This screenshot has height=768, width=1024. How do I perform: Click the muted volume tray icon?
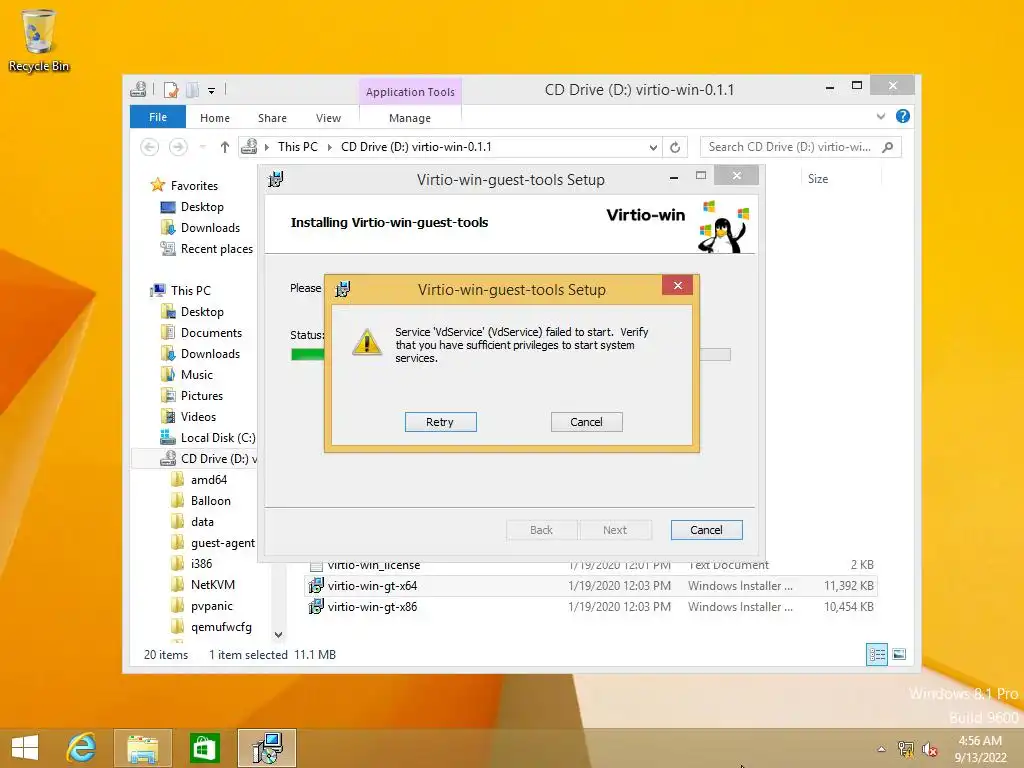(929, 749)
